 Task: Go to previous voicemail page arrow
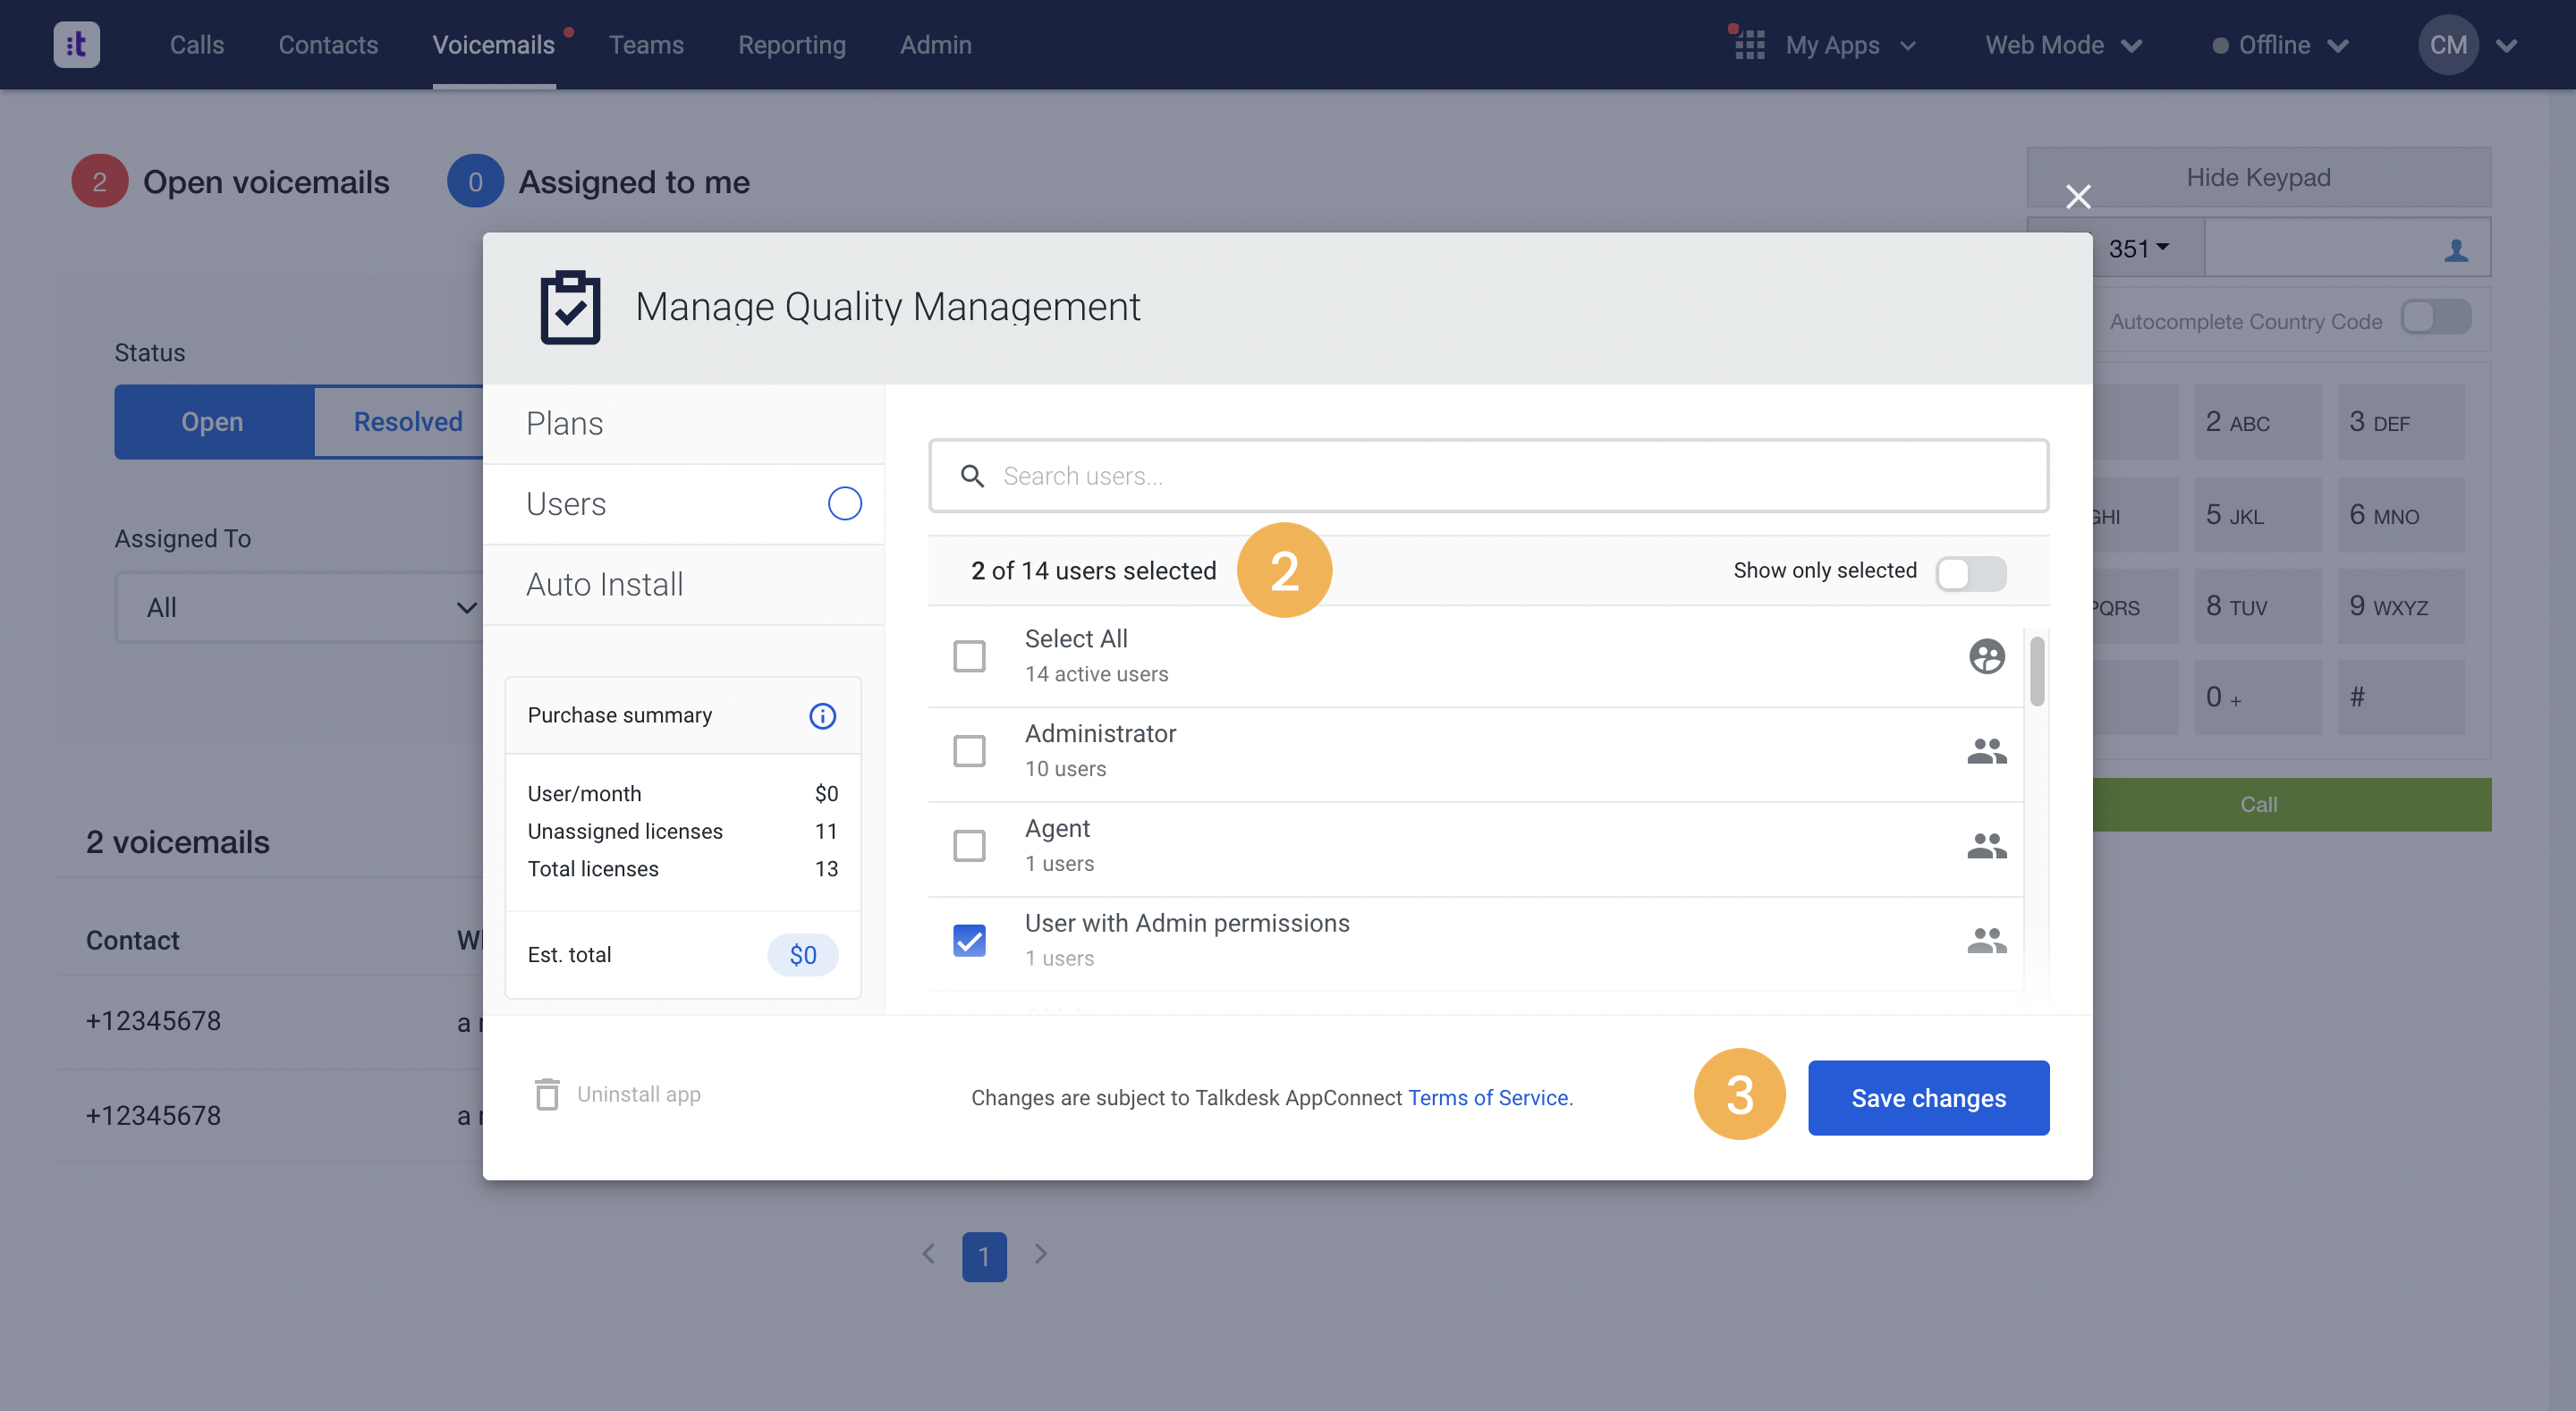click(x=928, y=1254)
